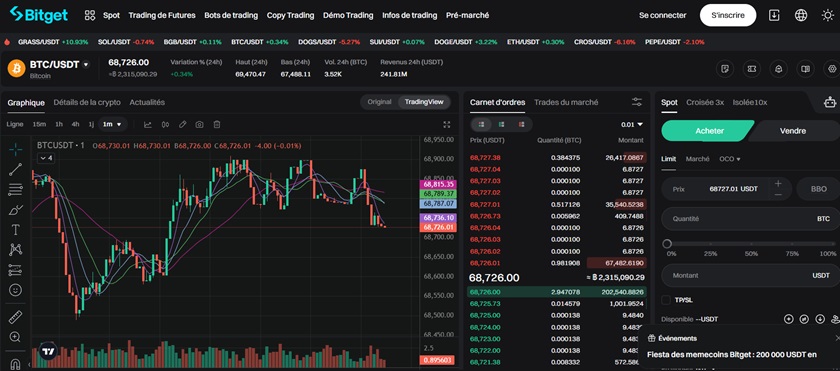
Task: Select the Vendre sell toggle
Action: (x=792, y=131)
